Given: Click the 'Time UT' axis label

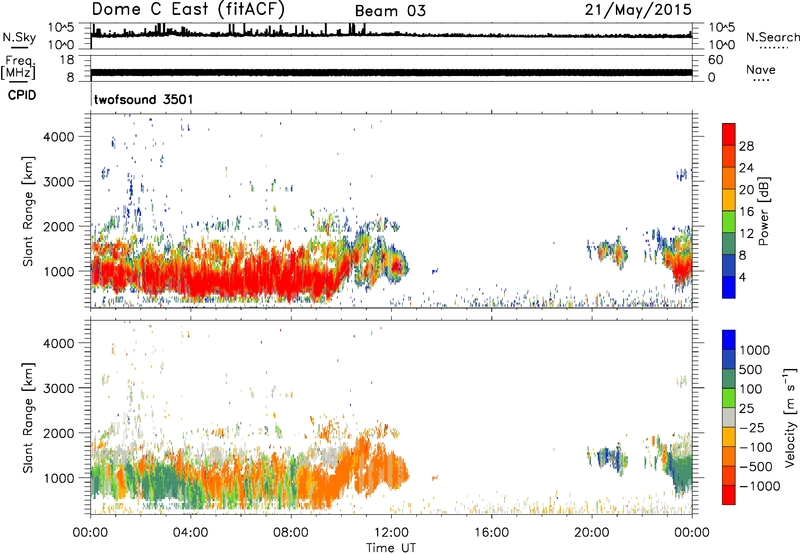Looking at the screenshot, I should click(x=391, y=548).
